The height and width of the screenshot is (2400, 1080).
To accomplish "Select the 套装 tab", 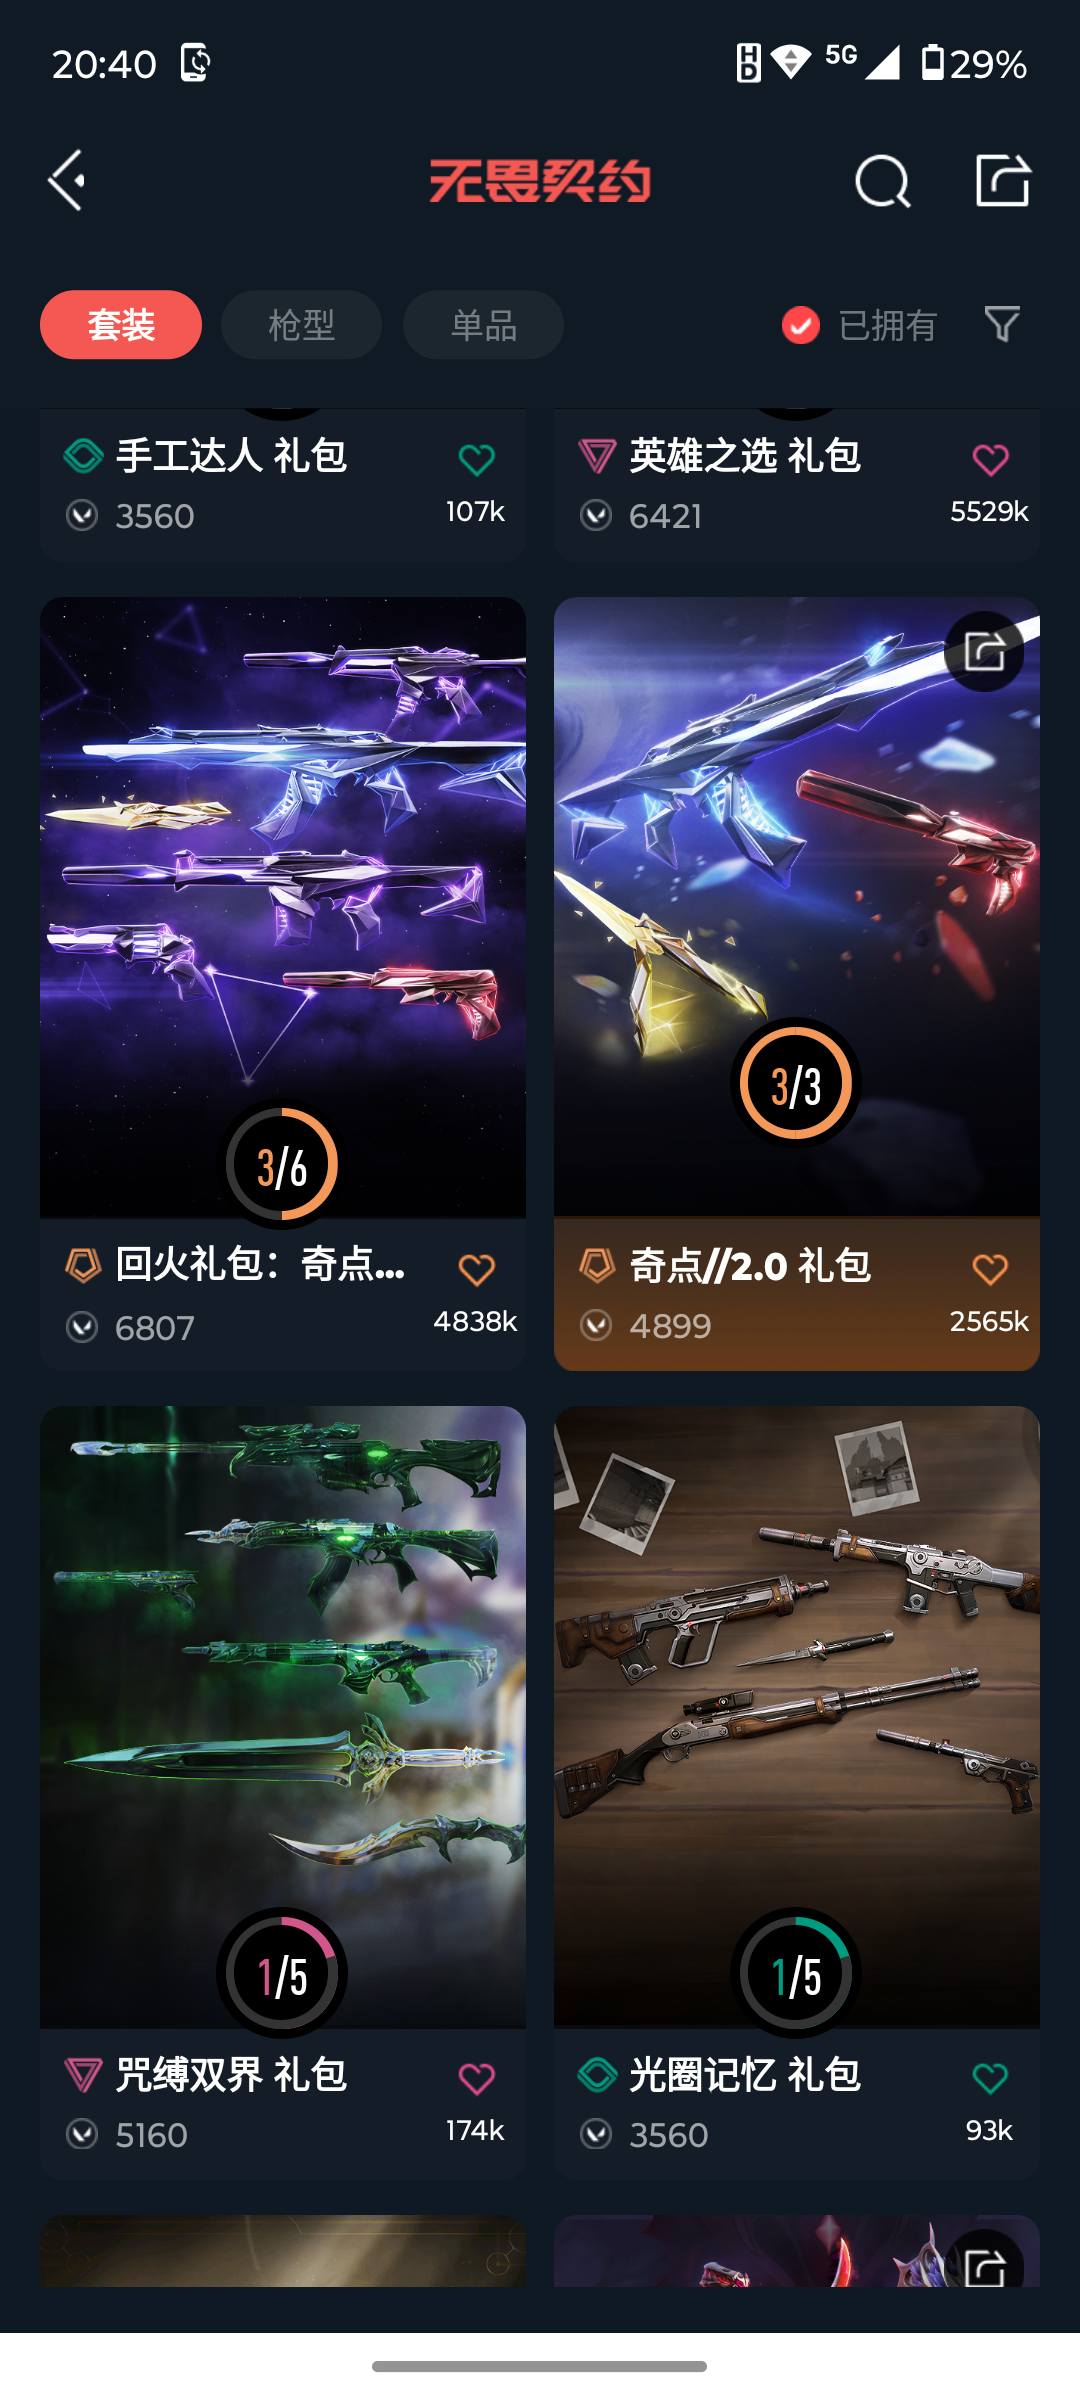I will click(x=121, y=325).
